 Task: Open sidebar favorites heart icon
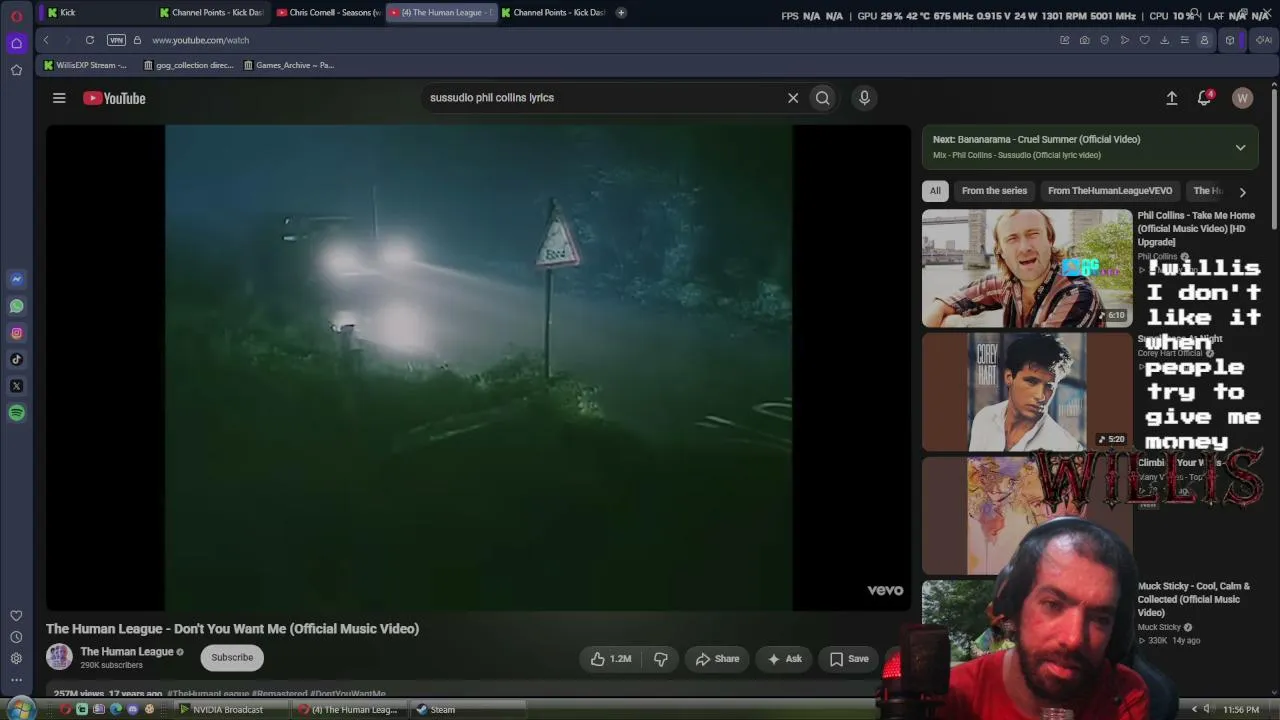16,616
